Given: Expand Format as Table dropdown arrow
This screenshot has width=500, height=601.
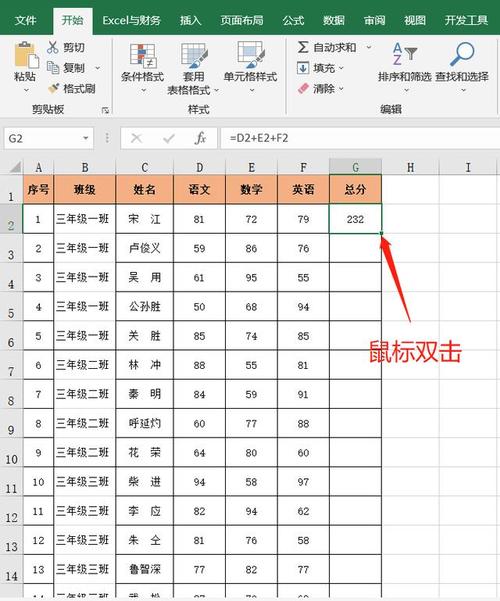Looking at the screenshot, I should [x=216, y=90].
